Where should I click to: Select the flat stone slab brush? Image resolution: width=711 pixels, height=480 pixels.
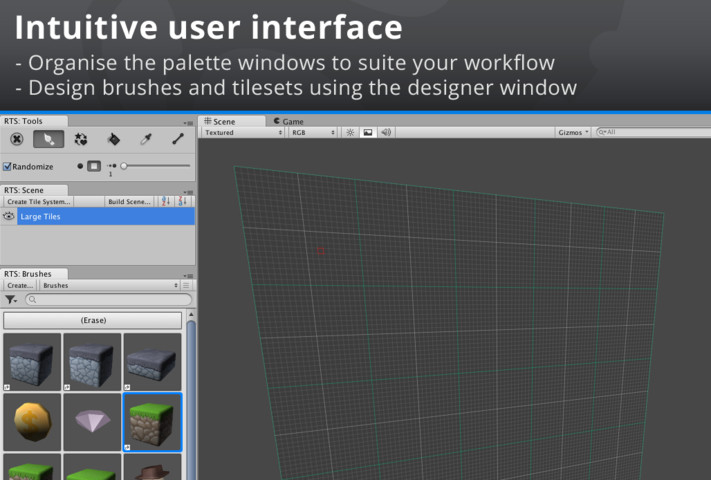152,362
